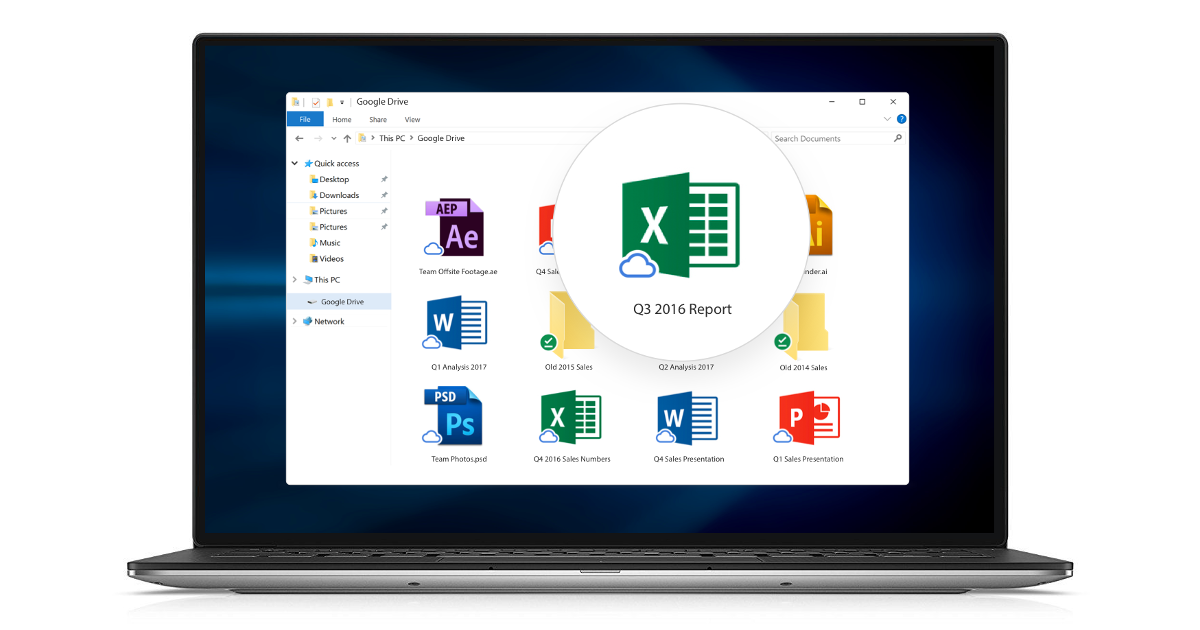Image resolution: width=1200 pixels, height=630 pixels.
Task: Click the Forward navigation arrow
Action: tap(317, 138)
